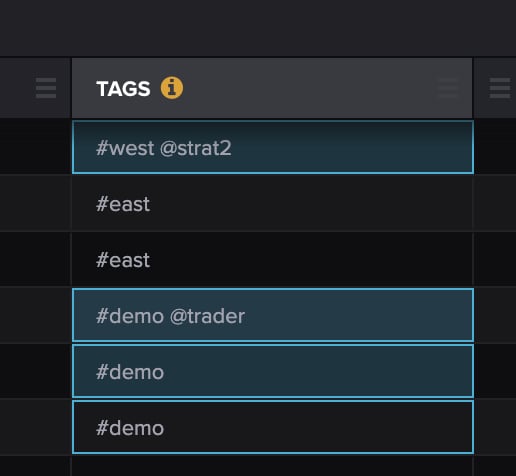Select the first #east tags cell
Image resolution: width=516 pixels, height=476 pixels.
pyautogui.click(x=272, y=203)
